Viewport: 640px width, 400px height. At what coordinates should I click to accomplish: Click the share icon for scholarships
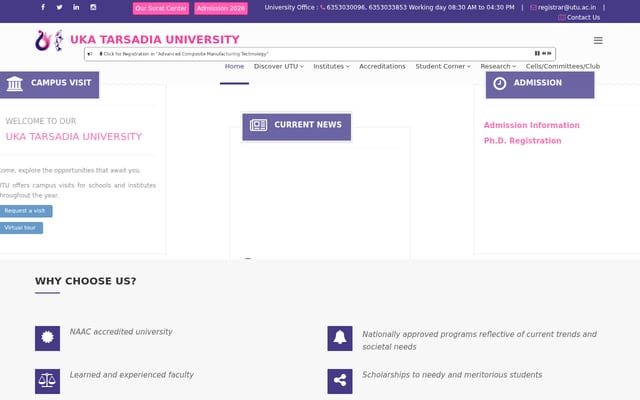(x=340, y=381)
